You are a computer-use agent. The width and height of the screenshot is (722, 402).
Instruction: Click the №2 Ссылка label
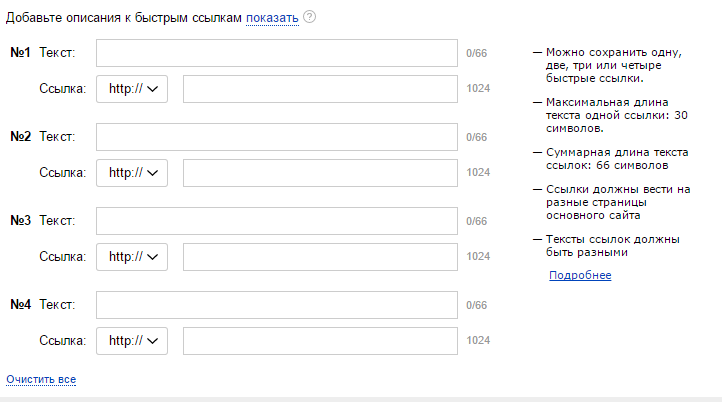tap(63, 172)
